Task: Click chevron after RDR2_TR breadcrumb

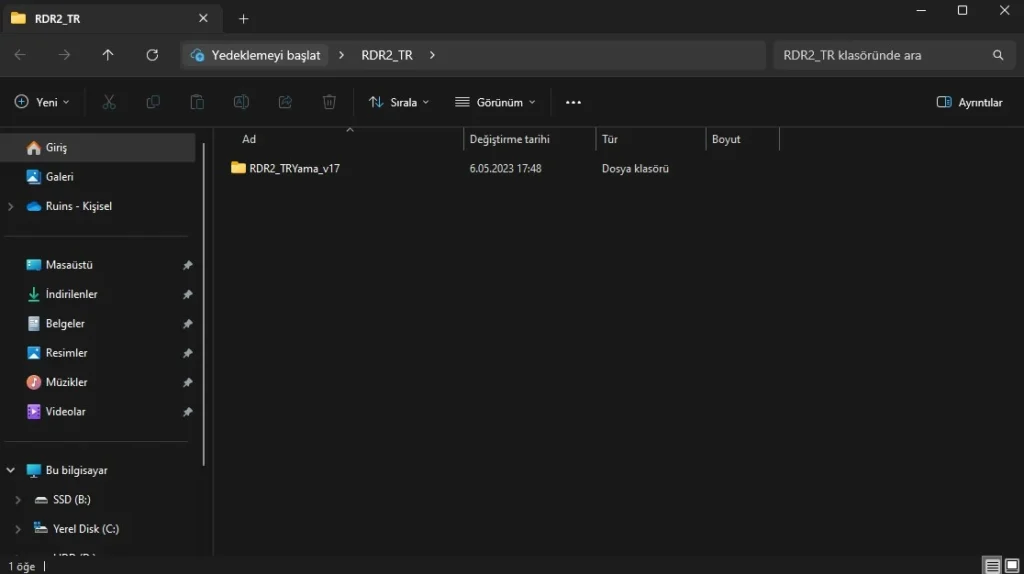Action: tap(432, 55)
